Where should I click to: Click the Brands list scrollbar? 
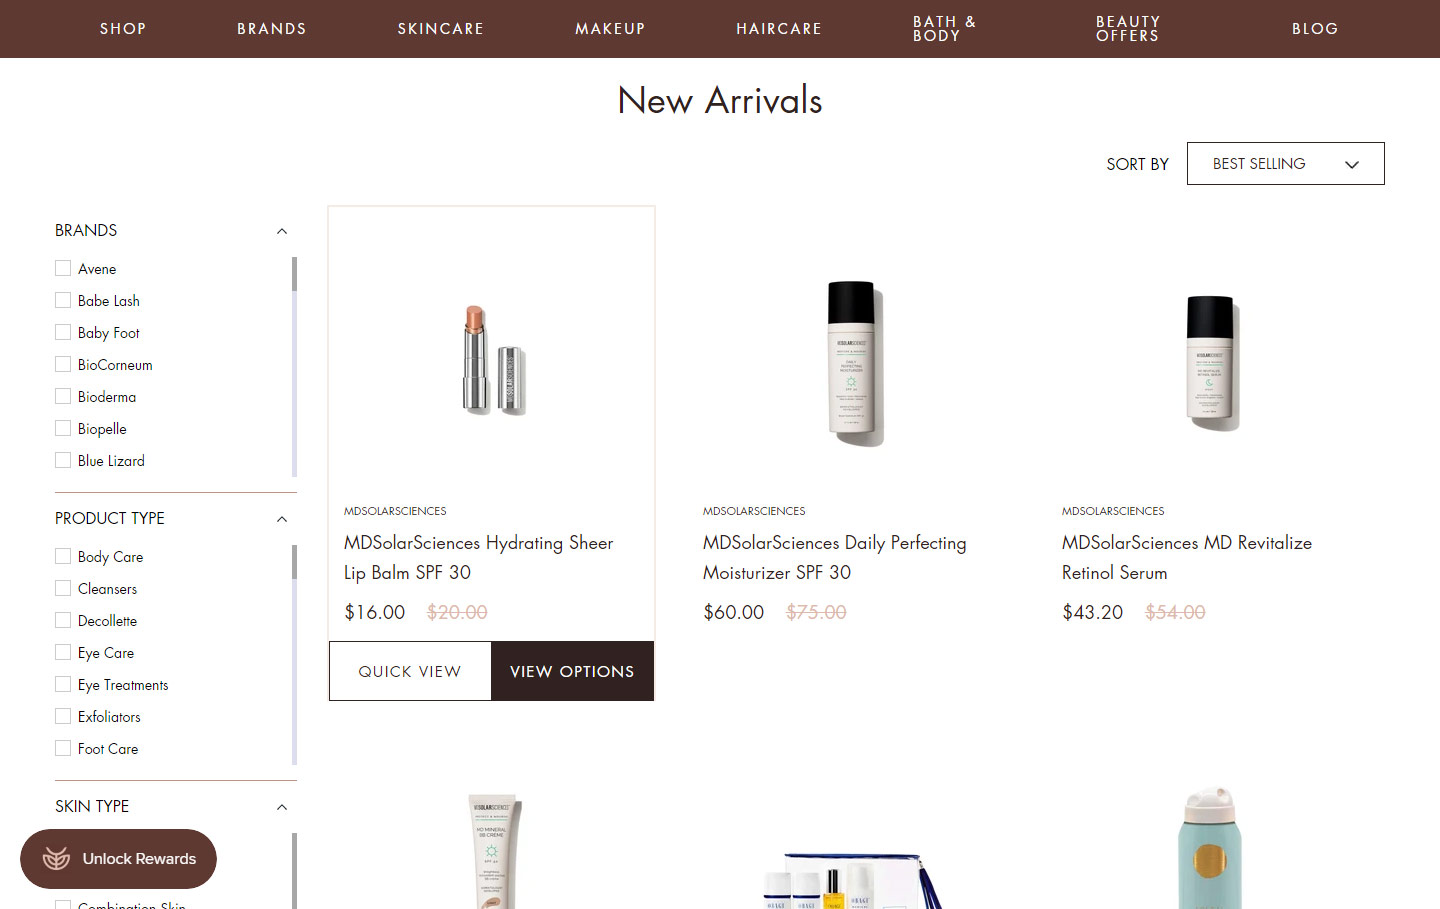point(294,366)
